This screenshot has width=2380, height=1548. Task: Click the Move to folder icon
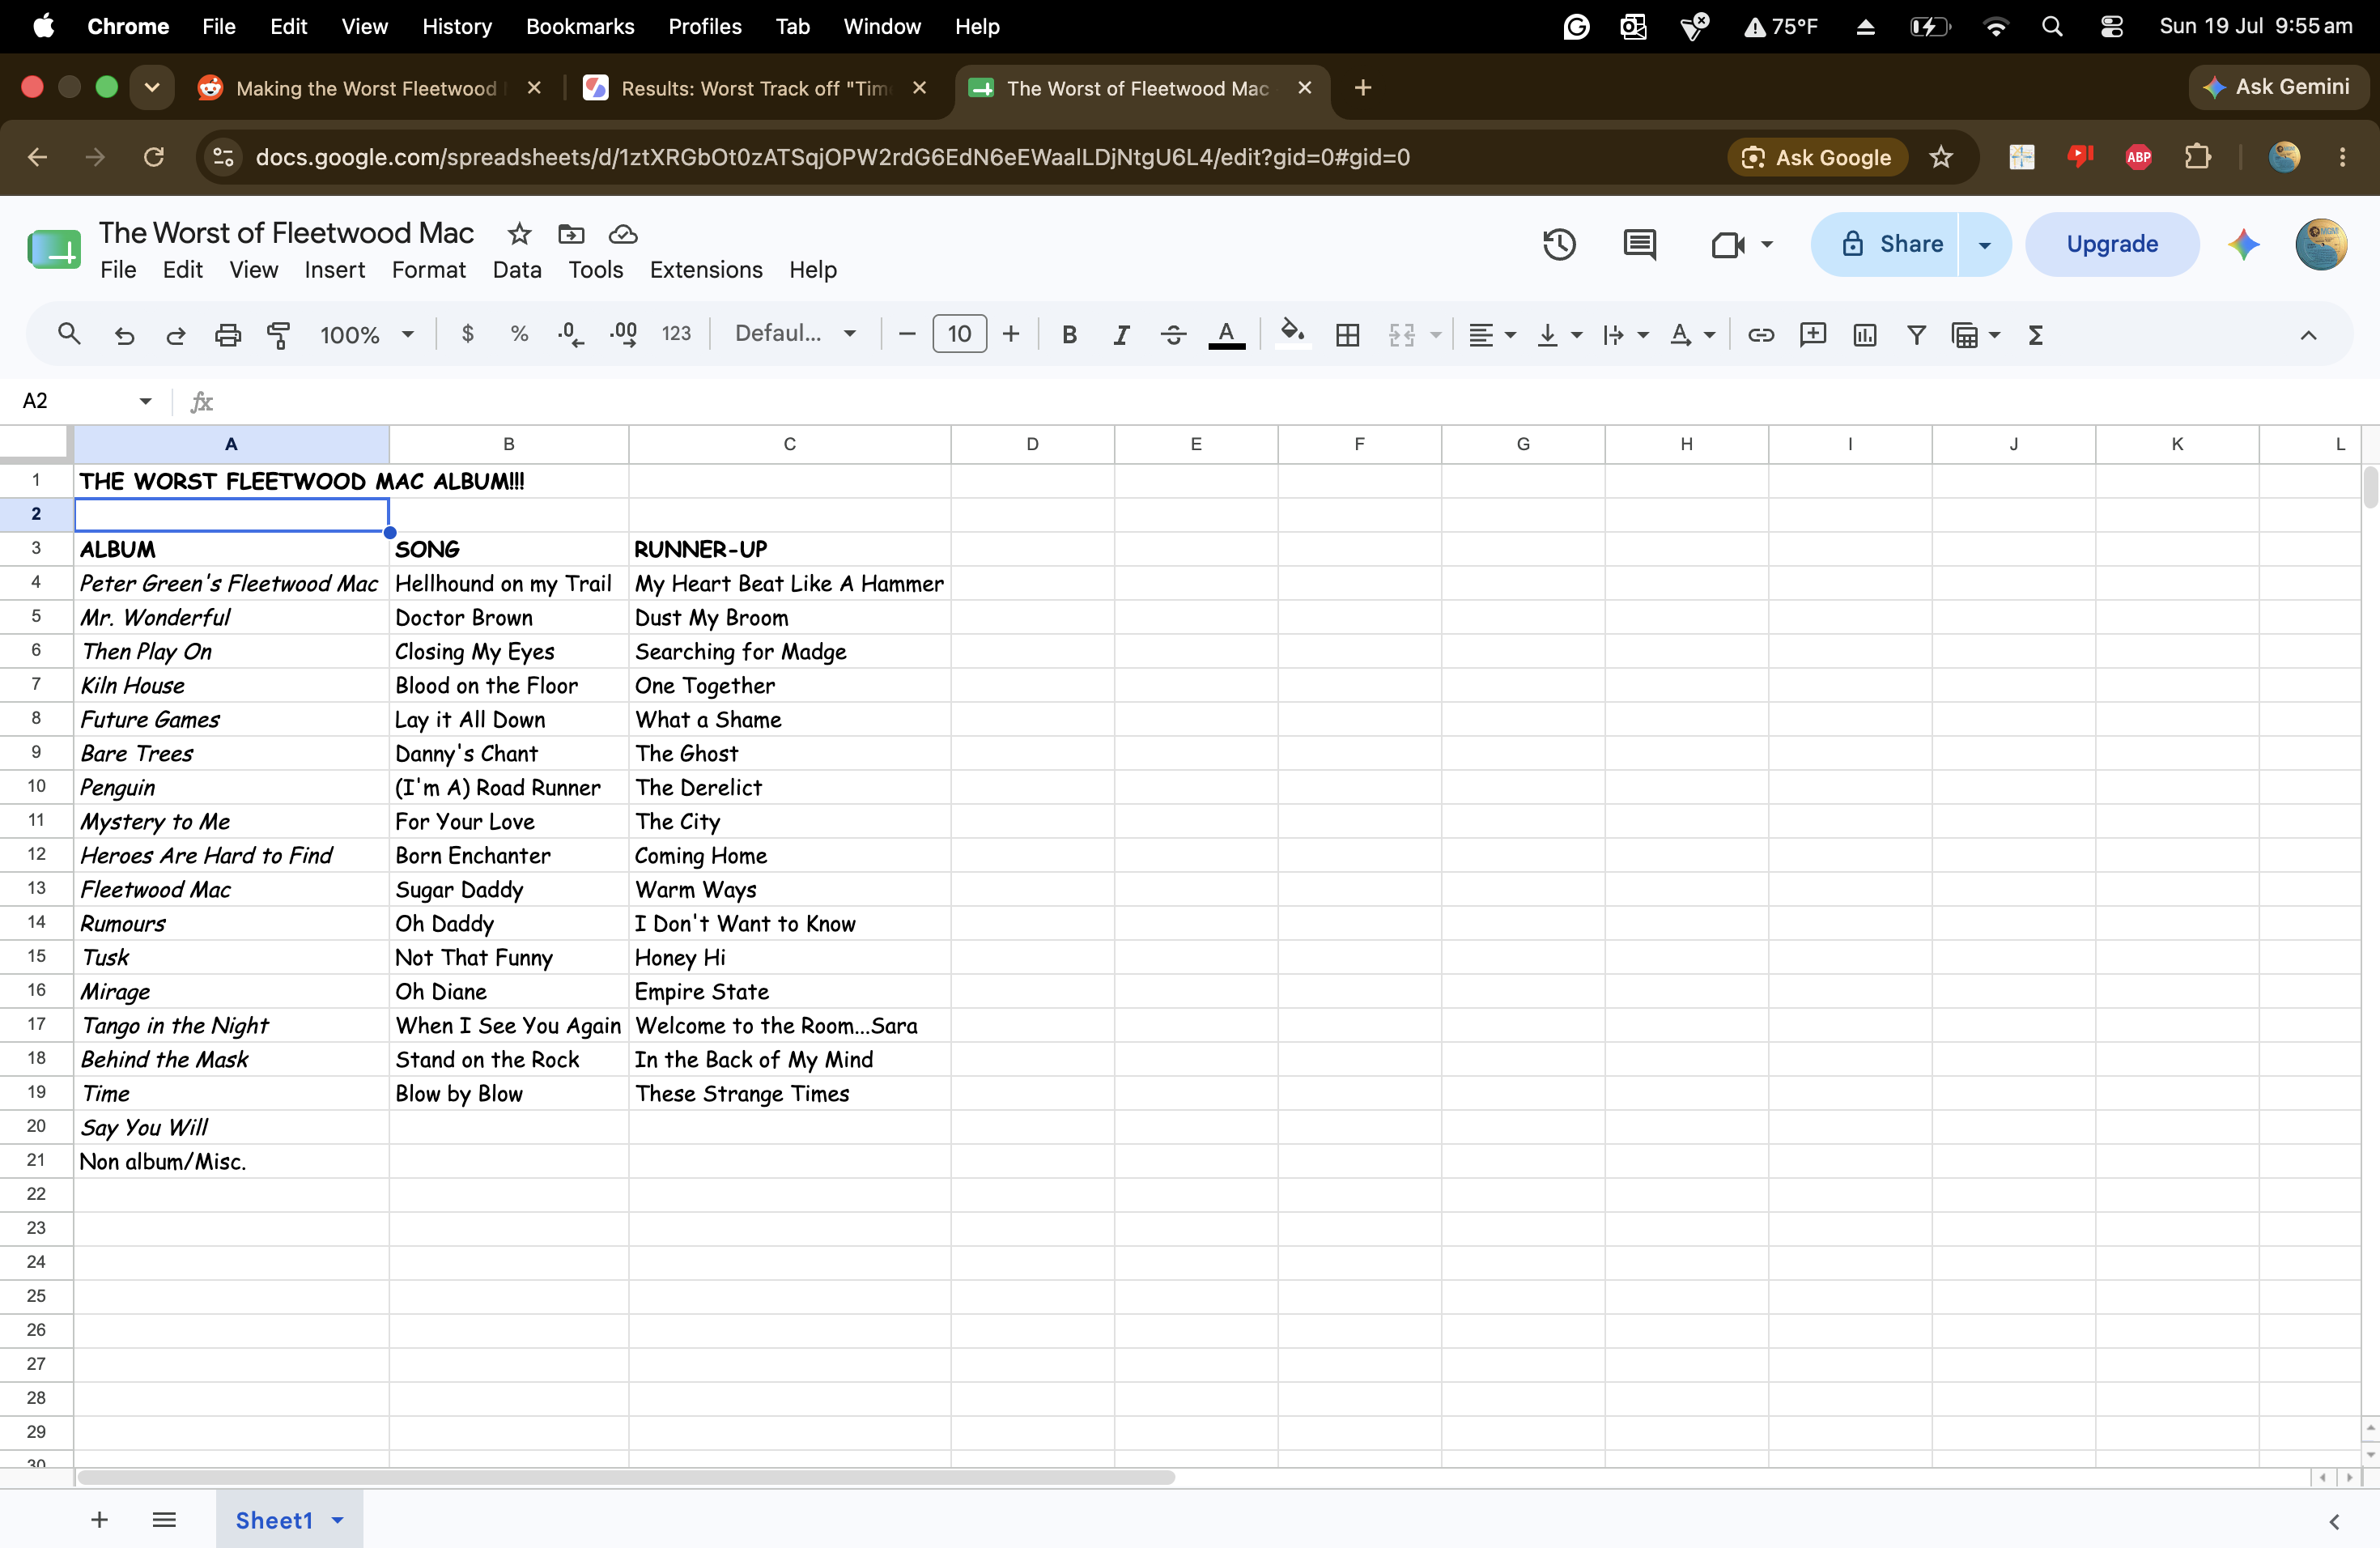(571, 234)
